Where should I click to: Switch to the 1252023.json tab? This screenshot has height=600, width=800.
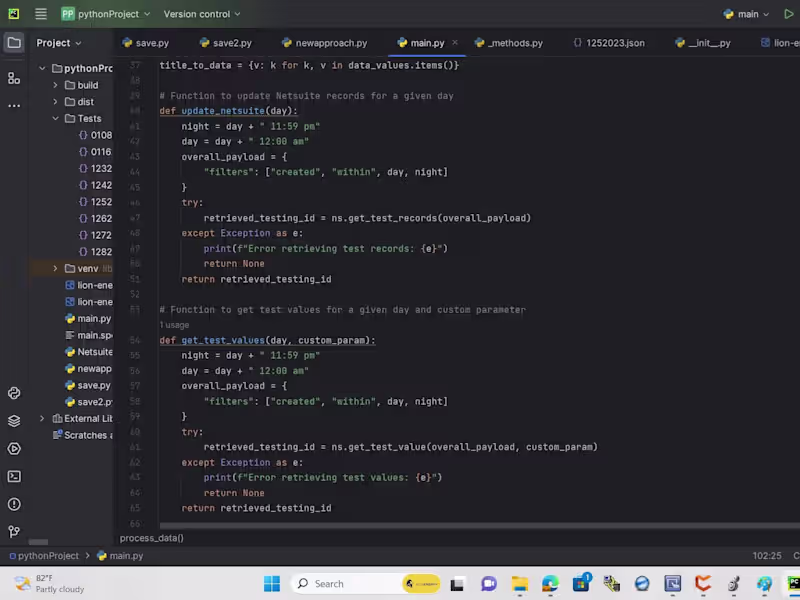pos(609,43)
